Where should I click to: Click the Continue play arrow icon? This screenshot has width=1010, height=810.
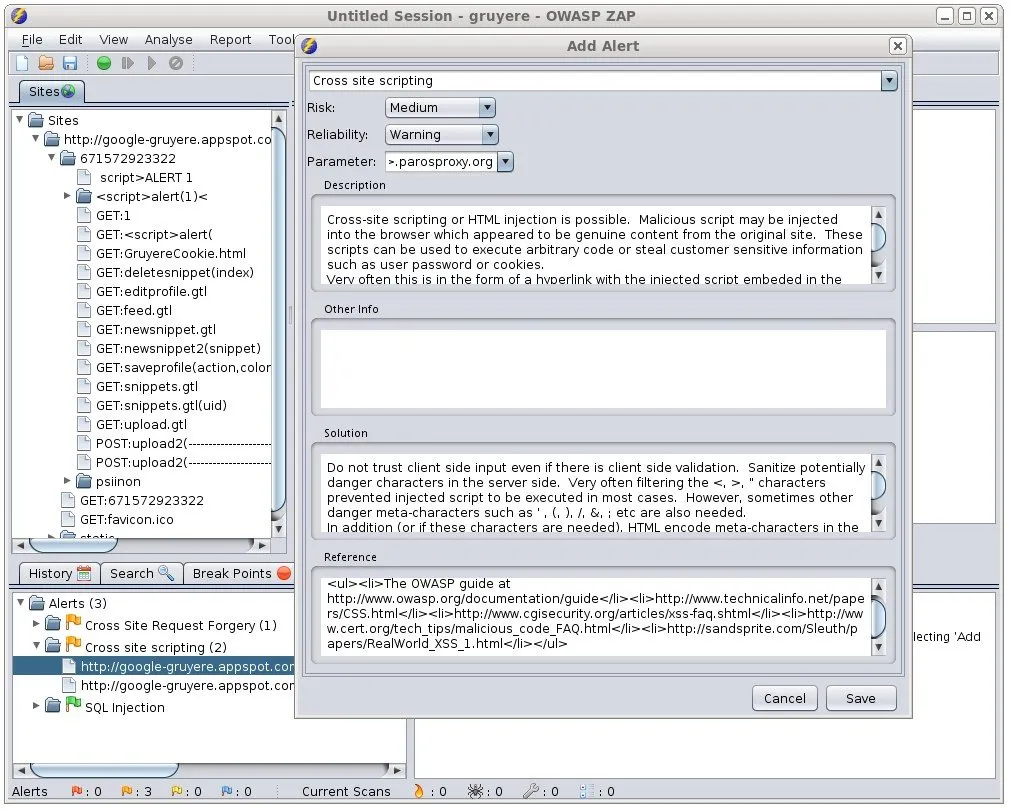tap(152, 63)
